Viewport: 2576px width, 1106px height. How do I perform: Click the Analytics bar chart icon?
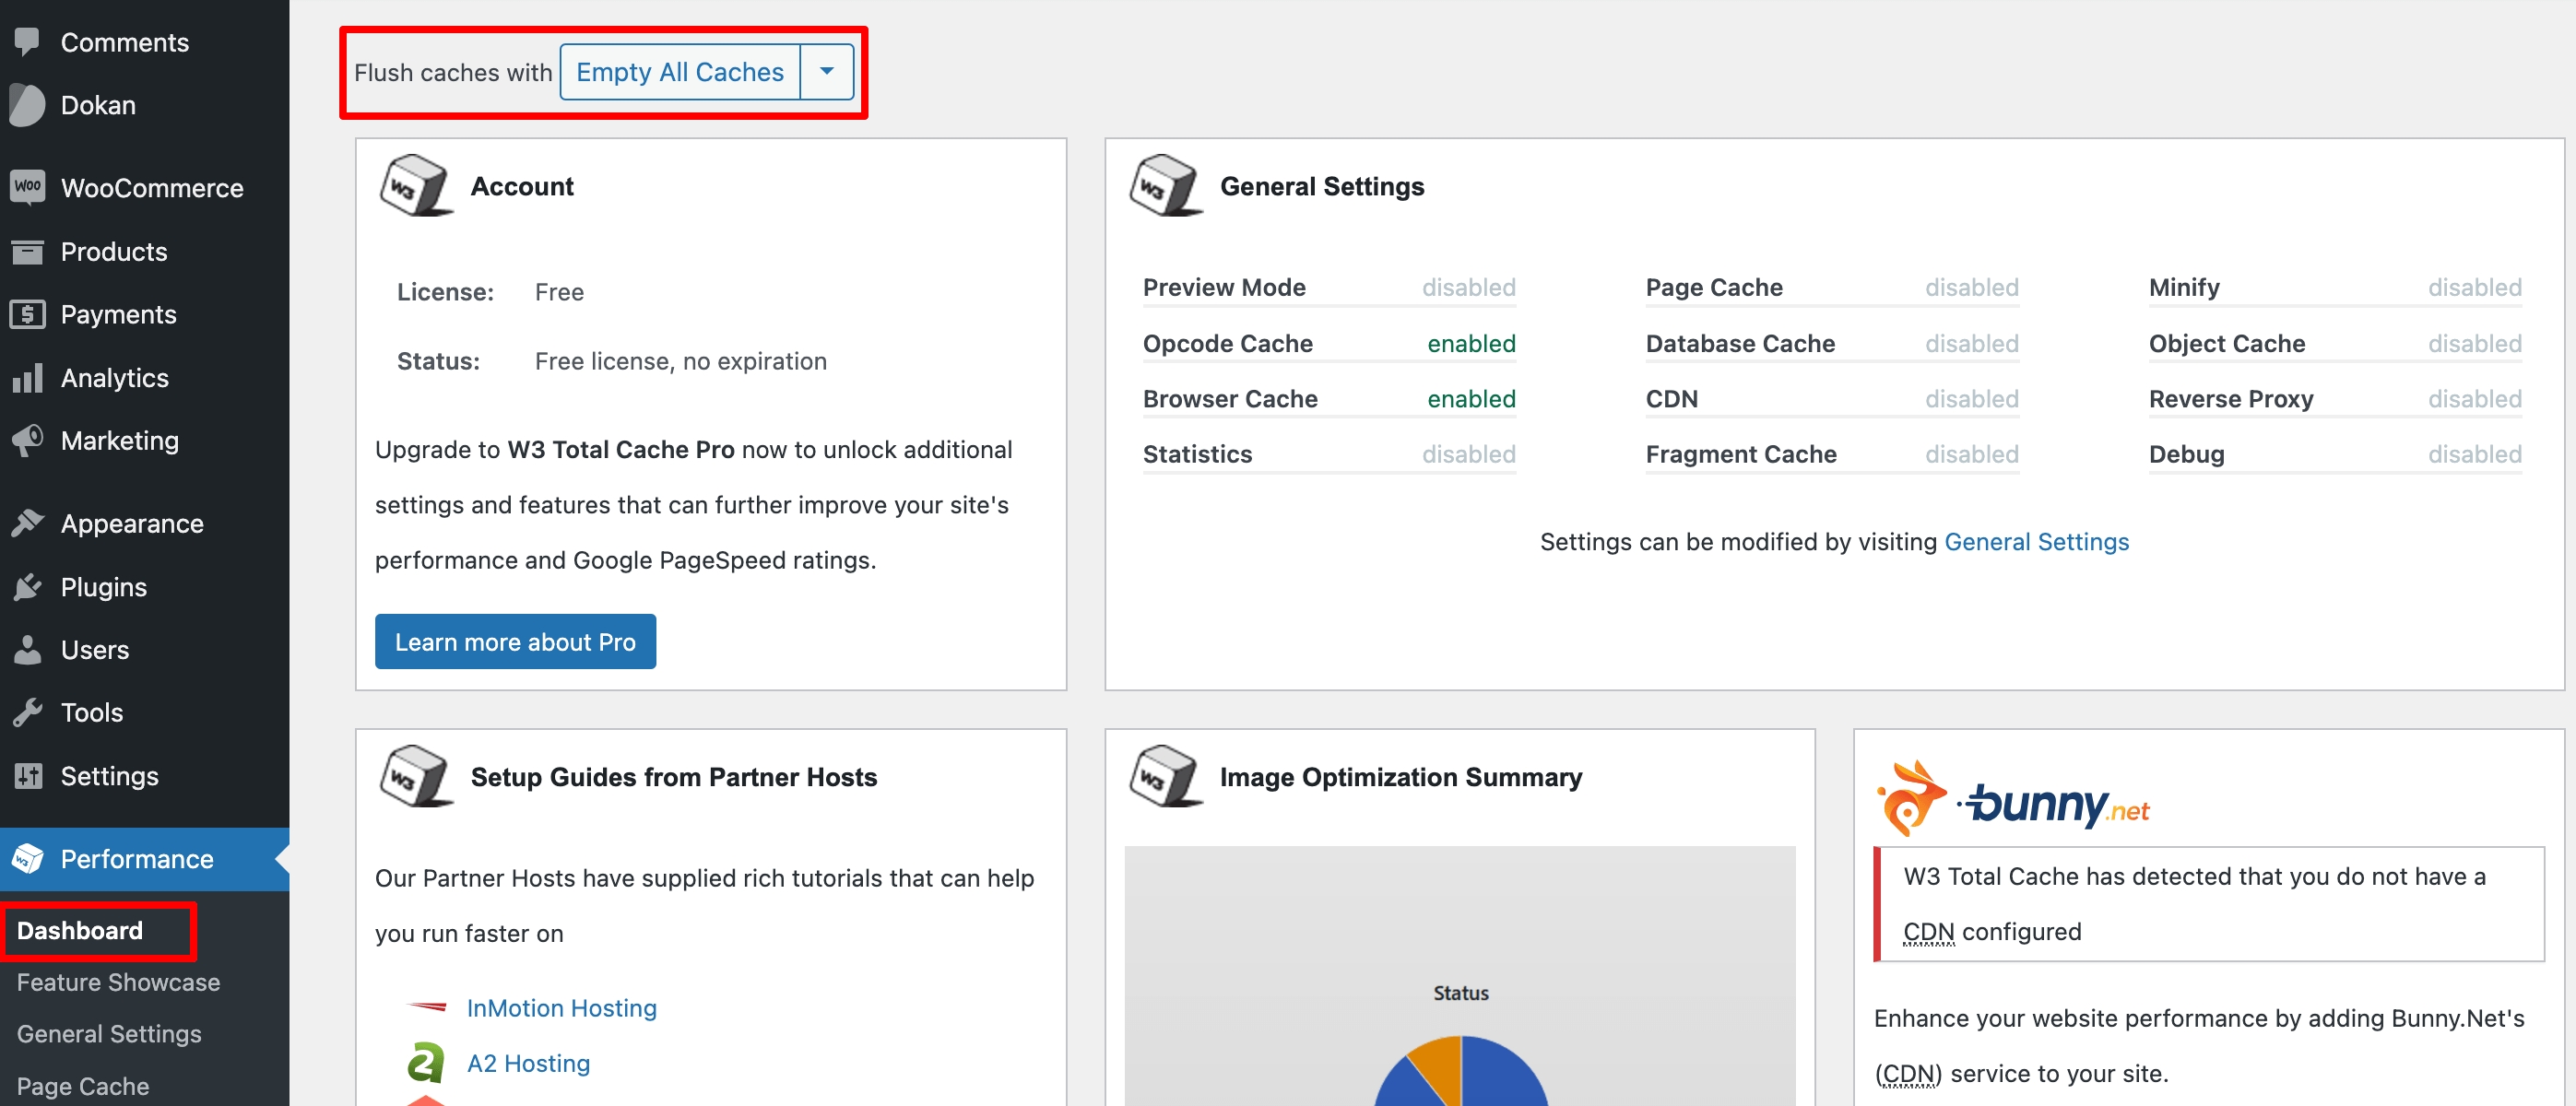(x=27, y=377)
